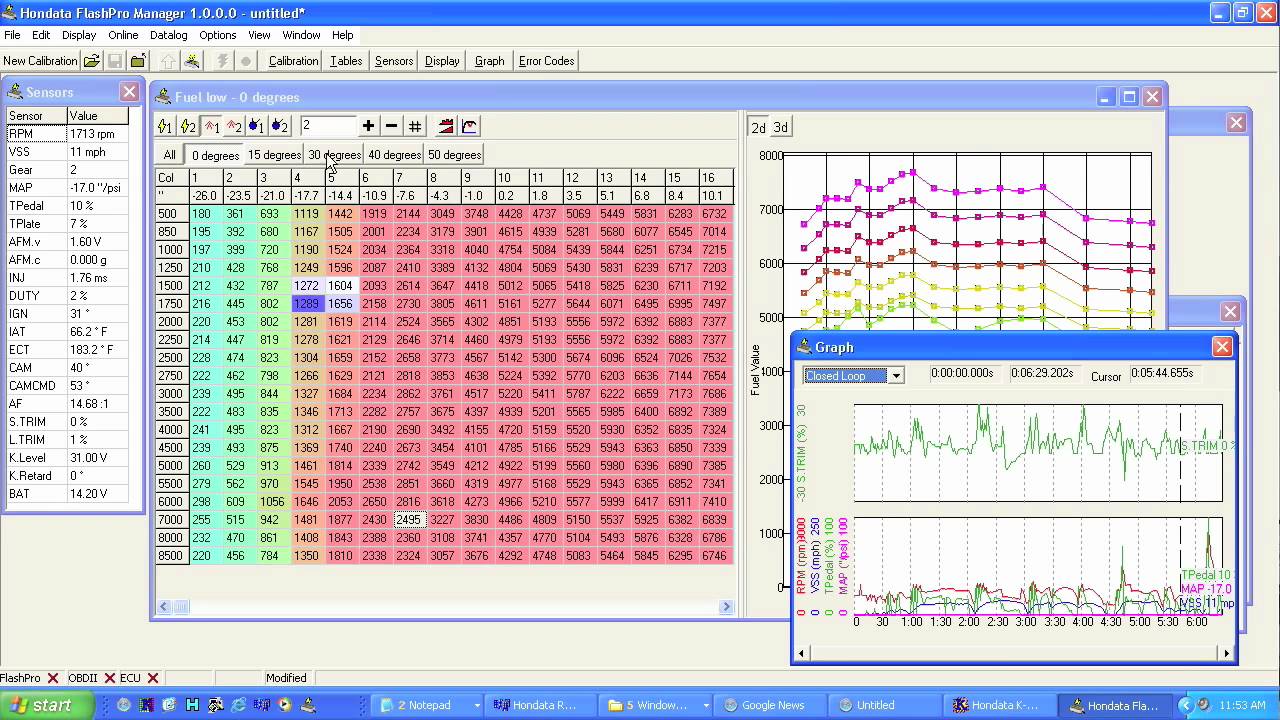This screenshot has height=720, width=1280.
Task: Select the ignition table 2 icon
Action: tap(188, 126)
